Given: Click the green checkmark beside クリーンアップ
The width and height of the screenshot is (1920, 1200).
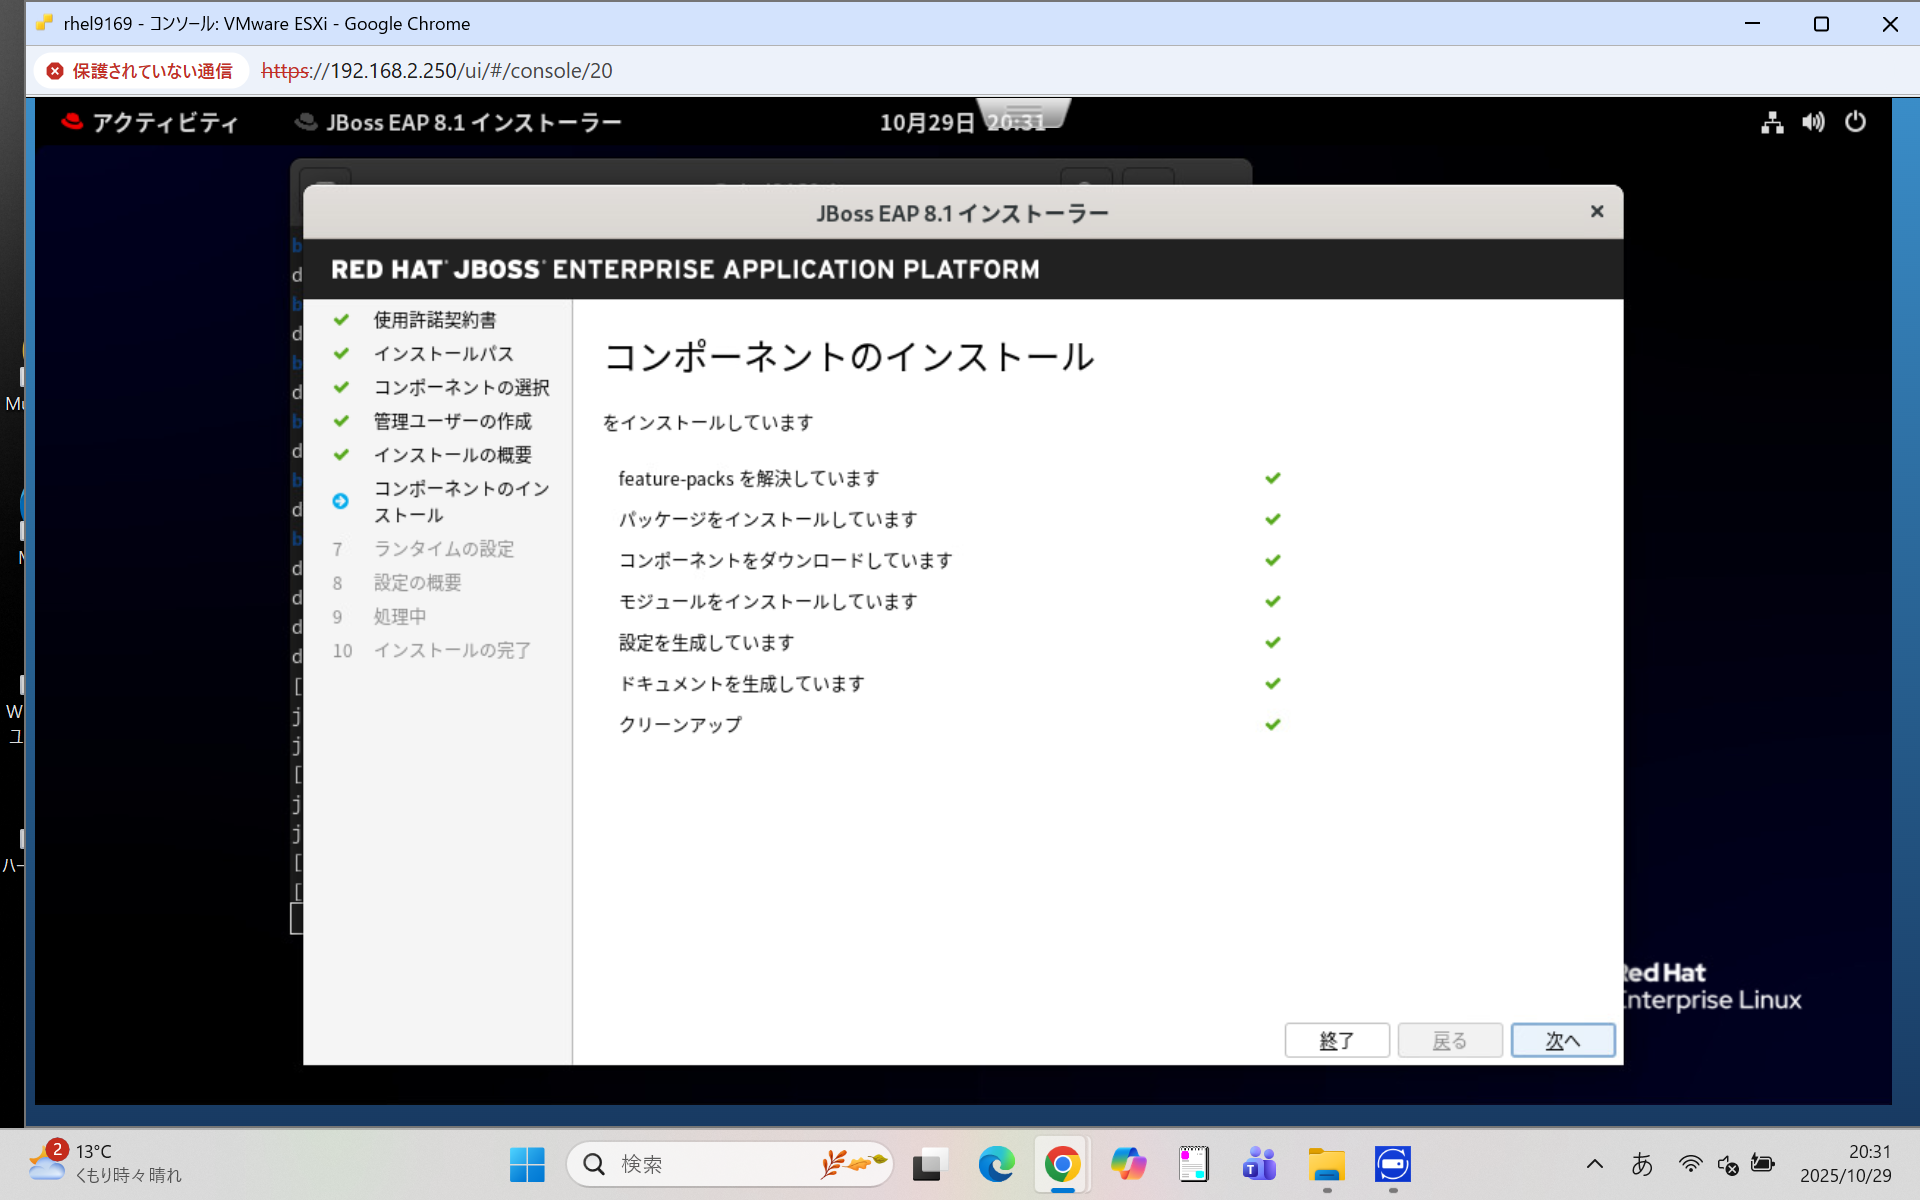Looking at the screenshot, I should coord(1273,724).
